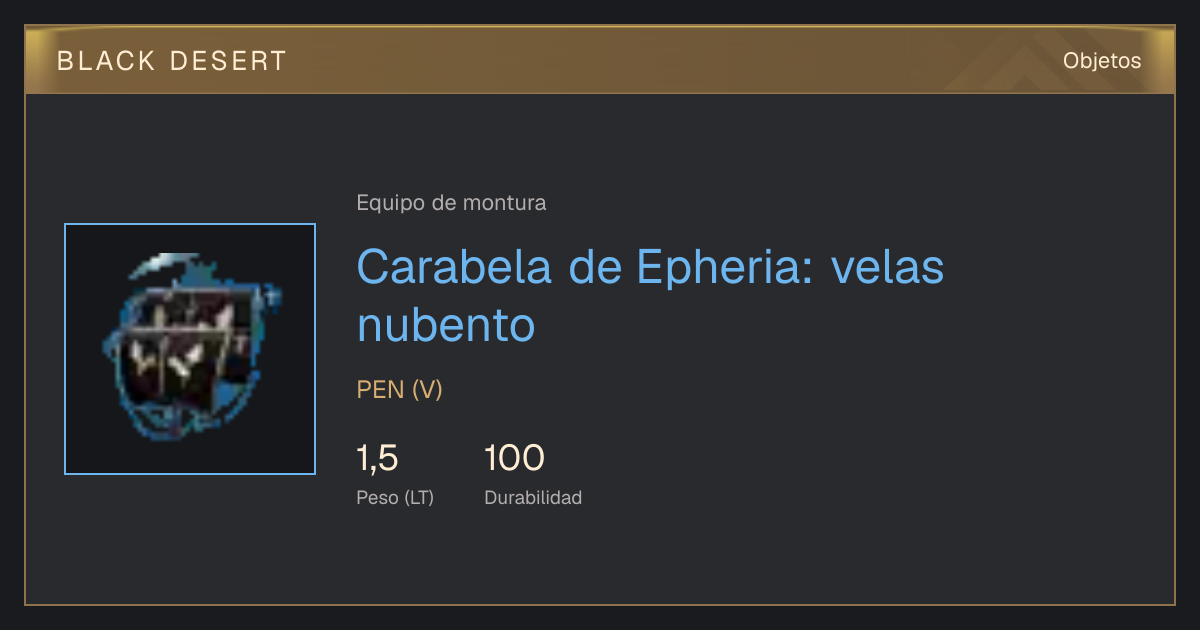Click the 100 durability value
1200x630 pixels.
[514, 458]
